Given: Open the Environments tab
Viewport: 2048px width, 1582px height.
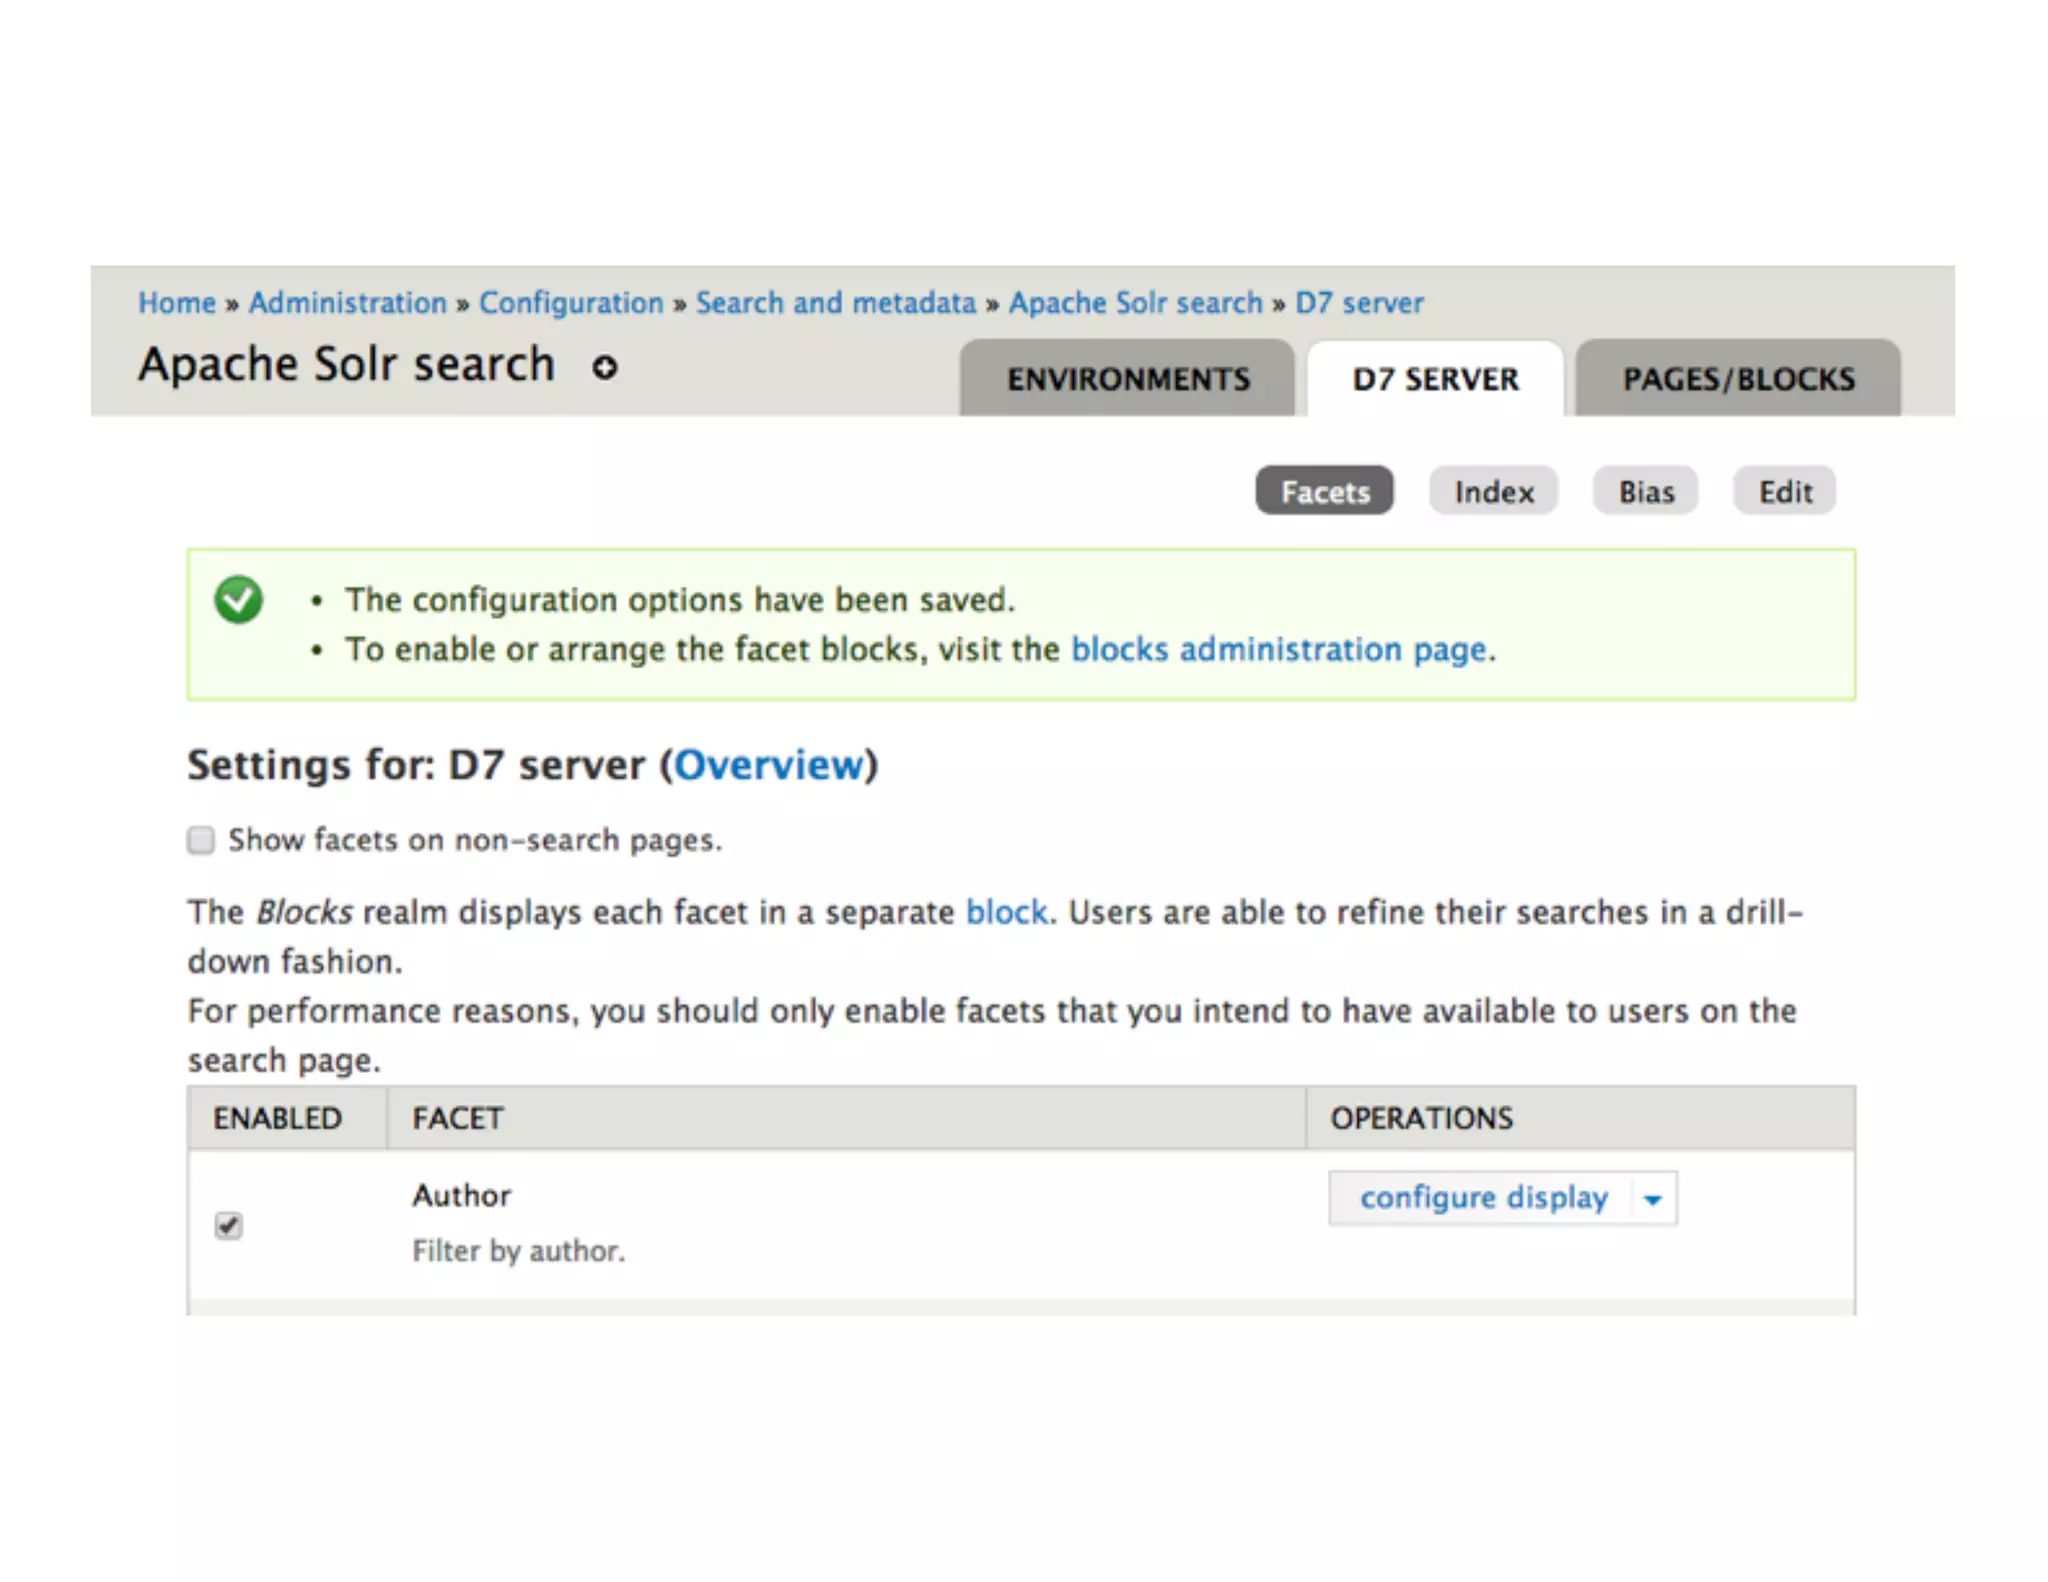Looking at the screenshot, I should pos(1127,379).
